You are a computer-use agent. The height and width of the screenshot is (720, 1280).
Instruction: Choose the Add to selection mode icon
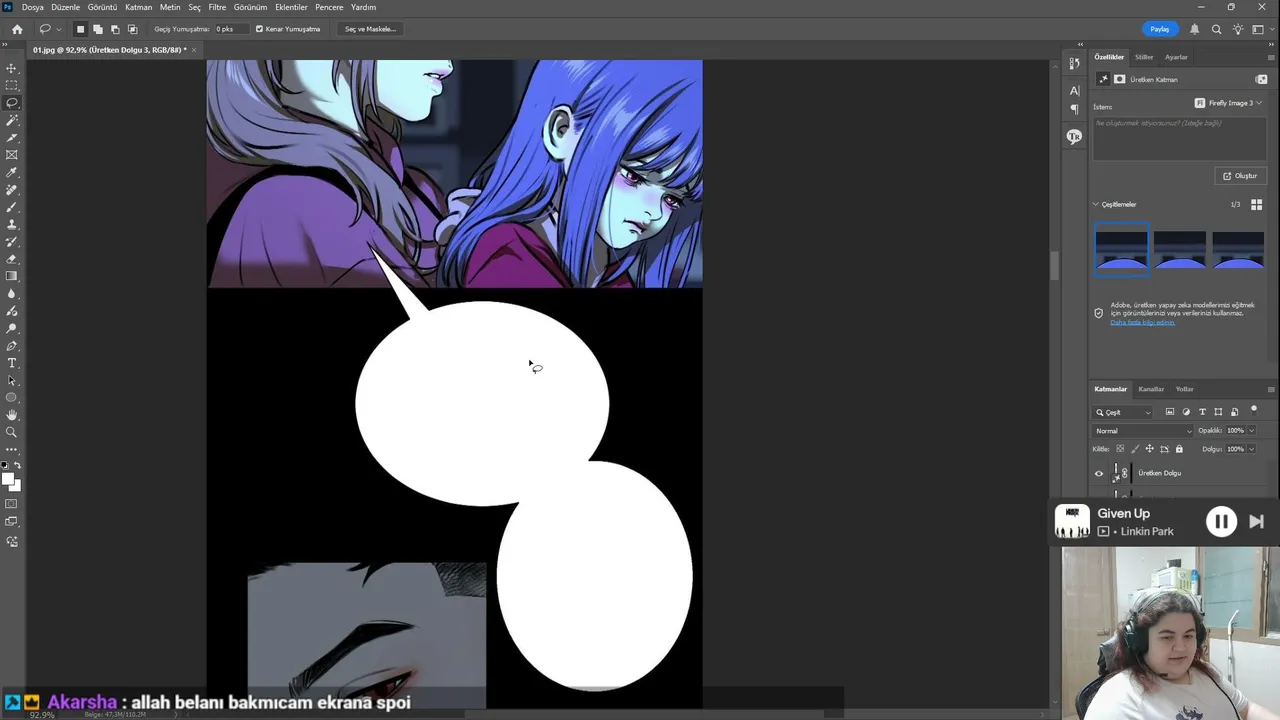[97, 29]
